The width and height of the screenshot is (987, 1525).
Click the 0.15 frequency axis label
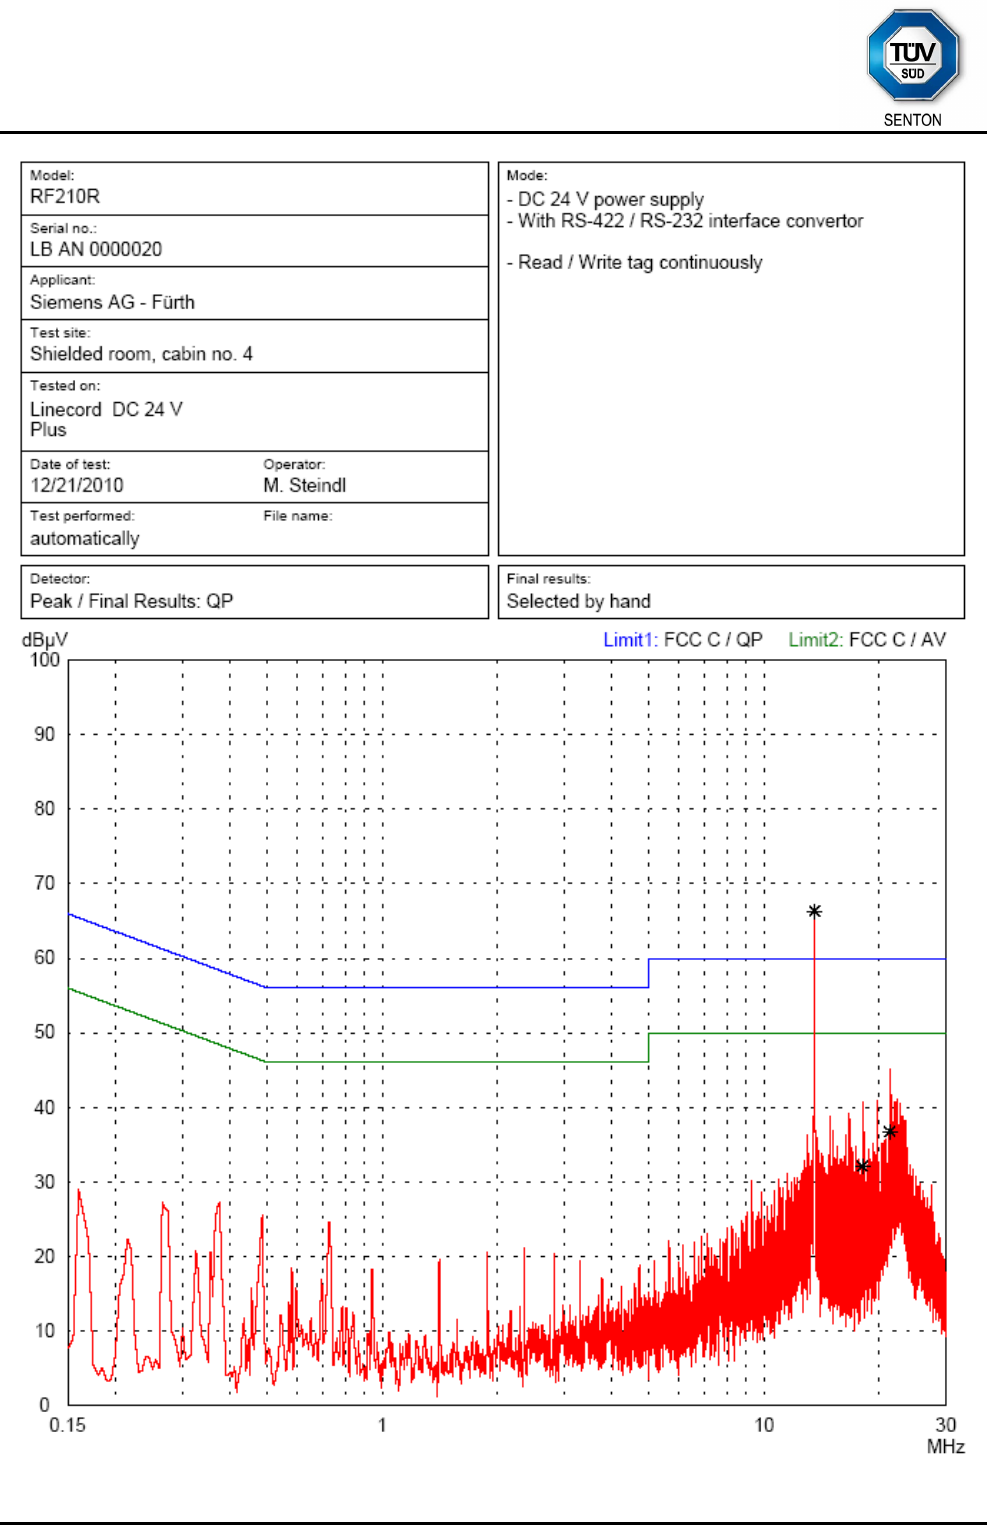[x=67, y=1425]
